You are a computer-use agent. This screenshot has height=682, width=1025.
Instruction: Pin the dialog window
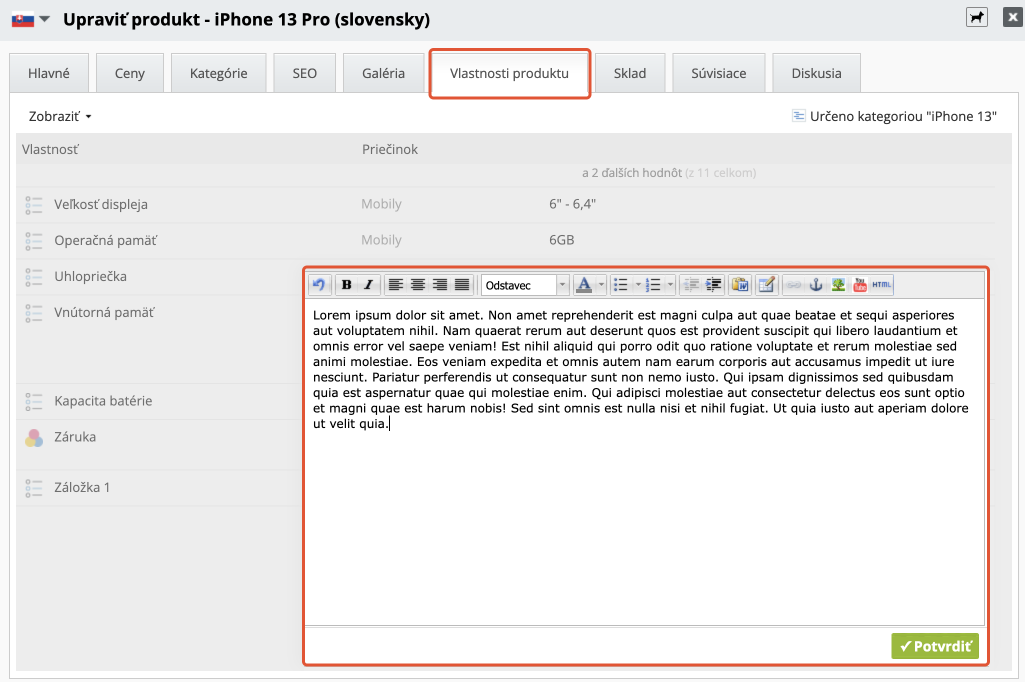[977, 17]
